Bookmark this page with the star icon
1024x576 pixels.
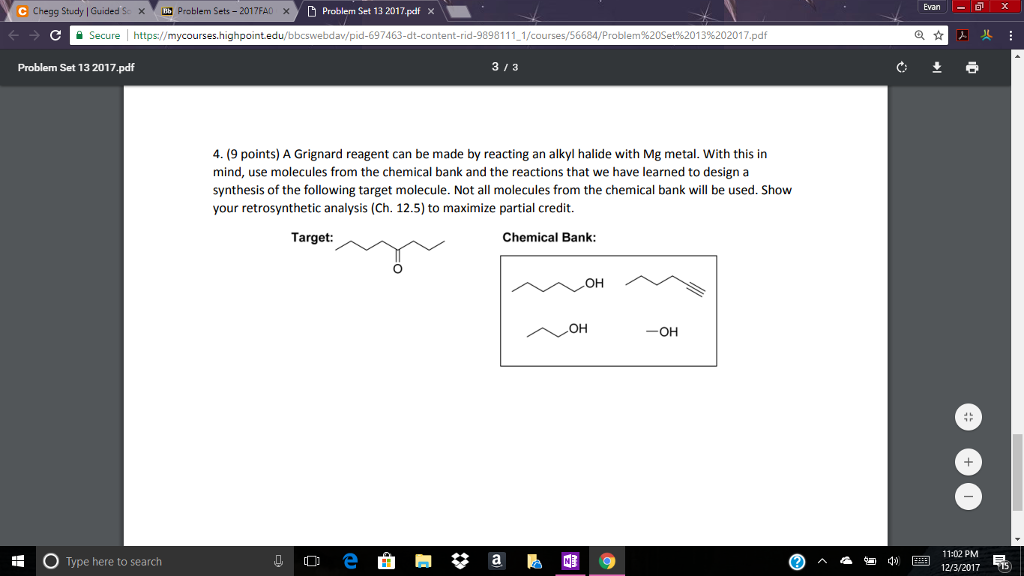pyautogui.click(x=939, y=35)
